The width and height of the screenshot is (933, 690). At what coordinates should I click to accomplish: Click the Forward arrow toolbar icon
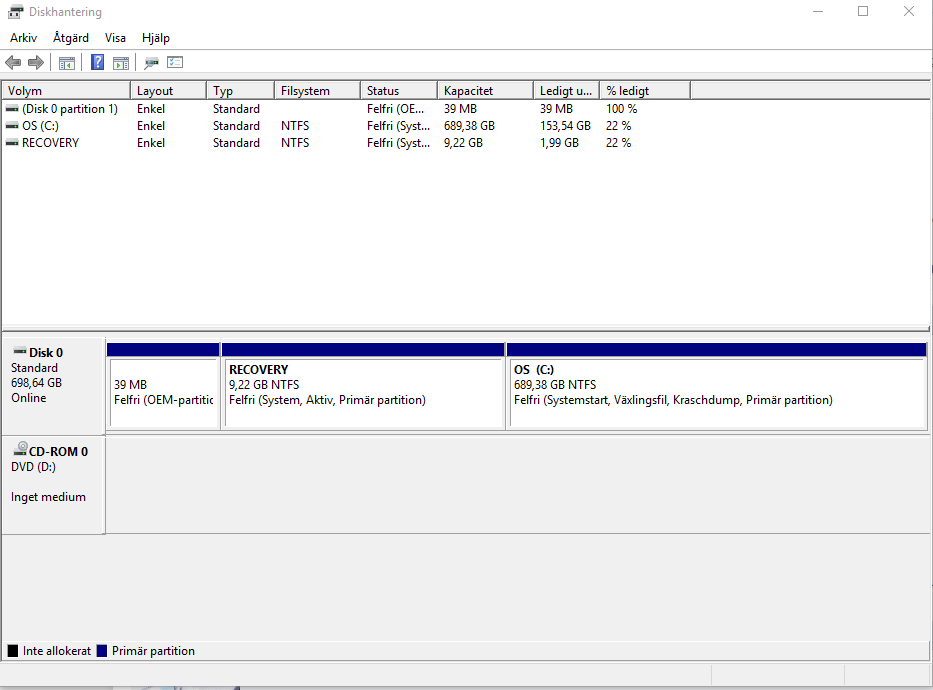coord(36,62)
